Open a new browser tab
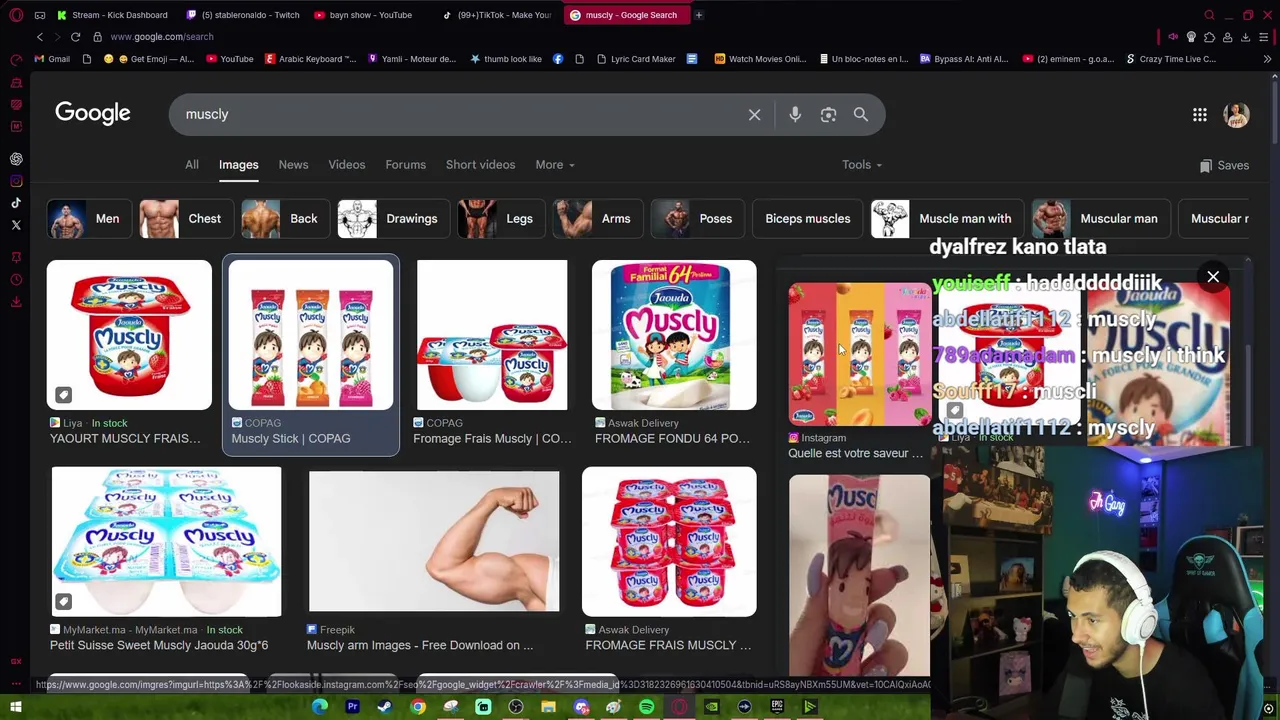The image size is (1280, 720). point(699,15)
